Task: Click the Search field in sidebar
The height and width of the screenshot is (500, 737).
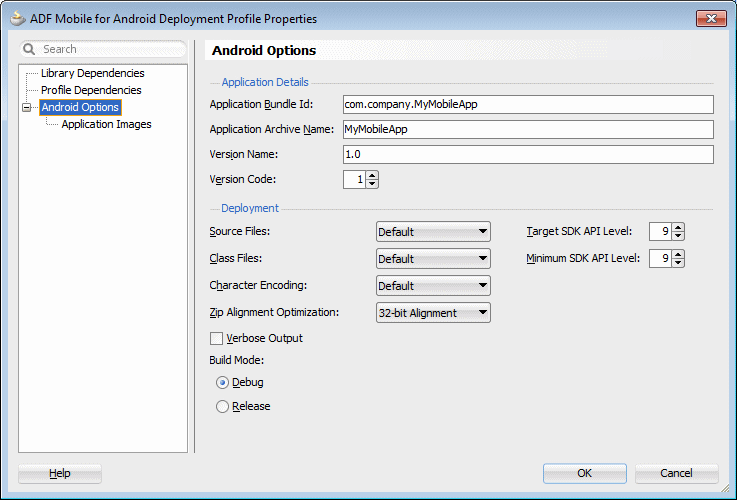Action: click(x=103, y=49)
